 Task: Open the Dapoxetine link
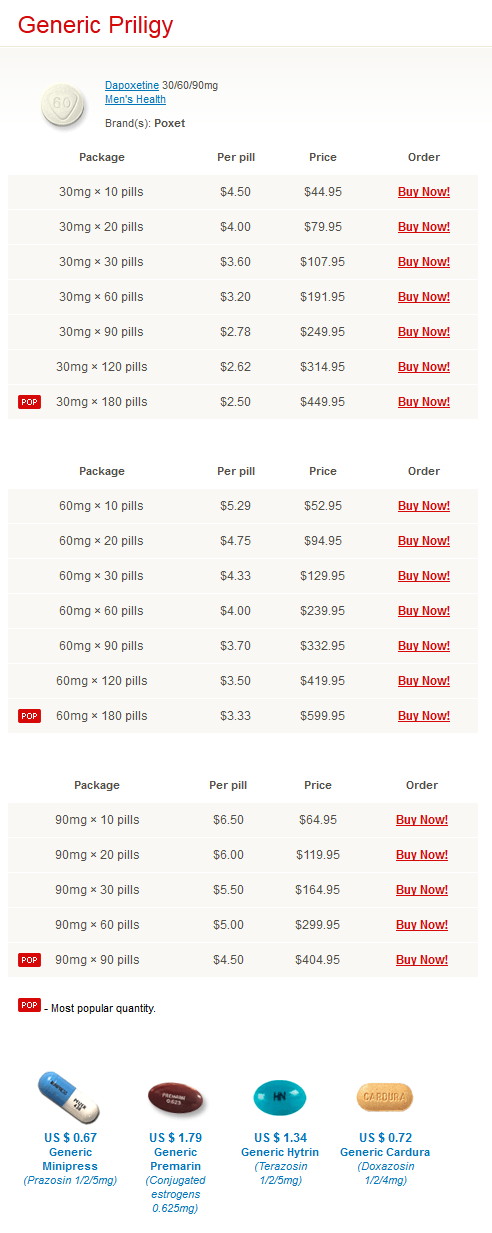click(x=132, y=85)
